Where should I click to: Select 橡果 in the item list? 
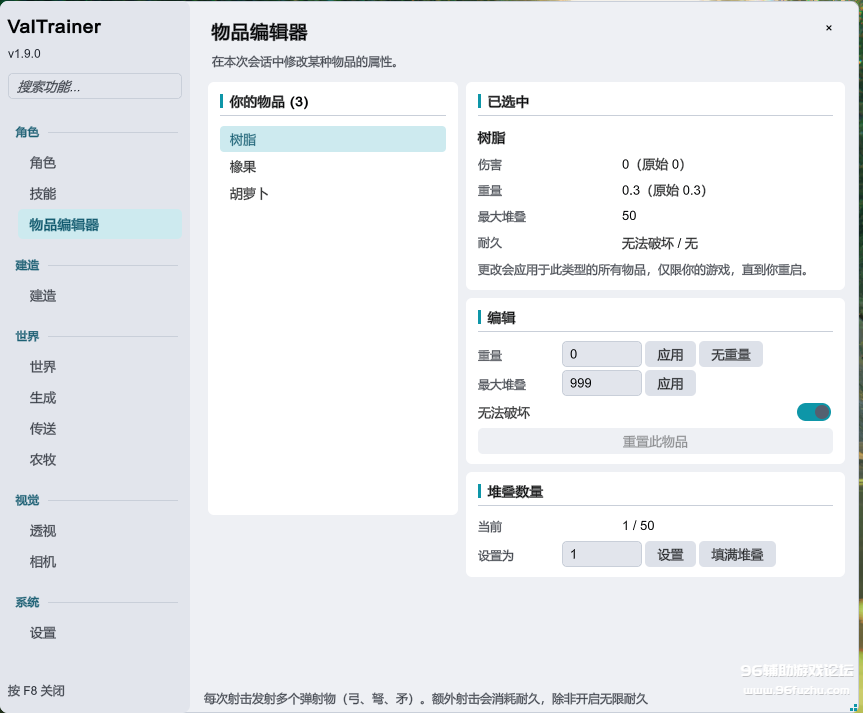point(332,166)
